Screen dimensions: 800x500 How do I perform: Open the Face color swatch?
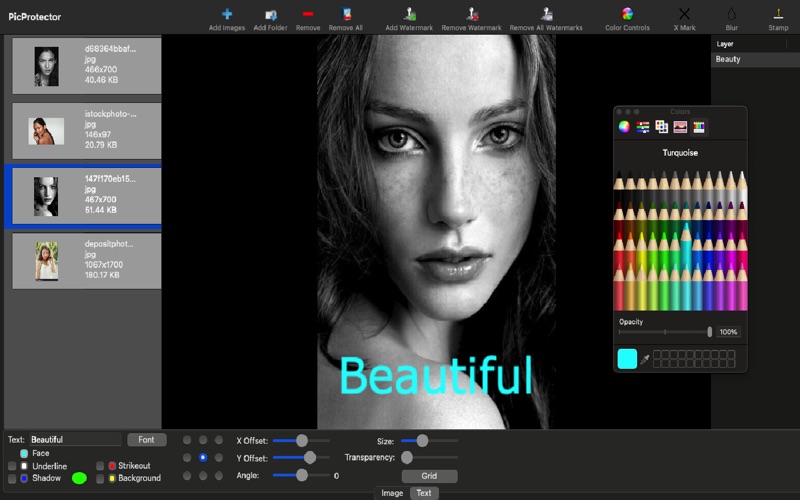click(24, 453)
